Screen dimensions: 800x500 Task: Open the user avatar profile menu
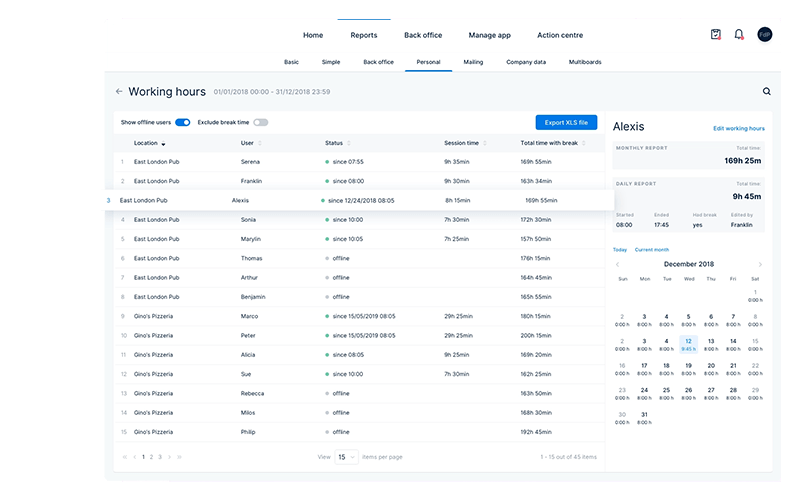point(764,35)
